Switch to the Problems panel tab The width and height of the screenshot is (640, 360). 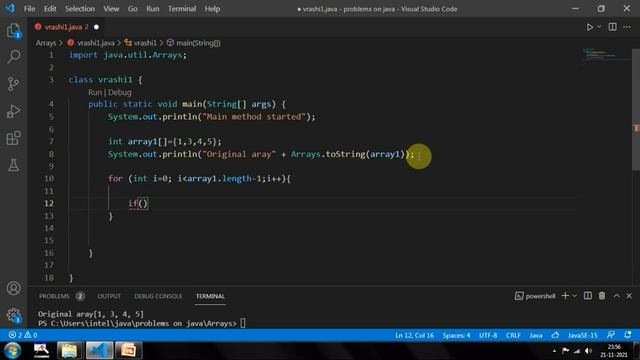[54, 296]
